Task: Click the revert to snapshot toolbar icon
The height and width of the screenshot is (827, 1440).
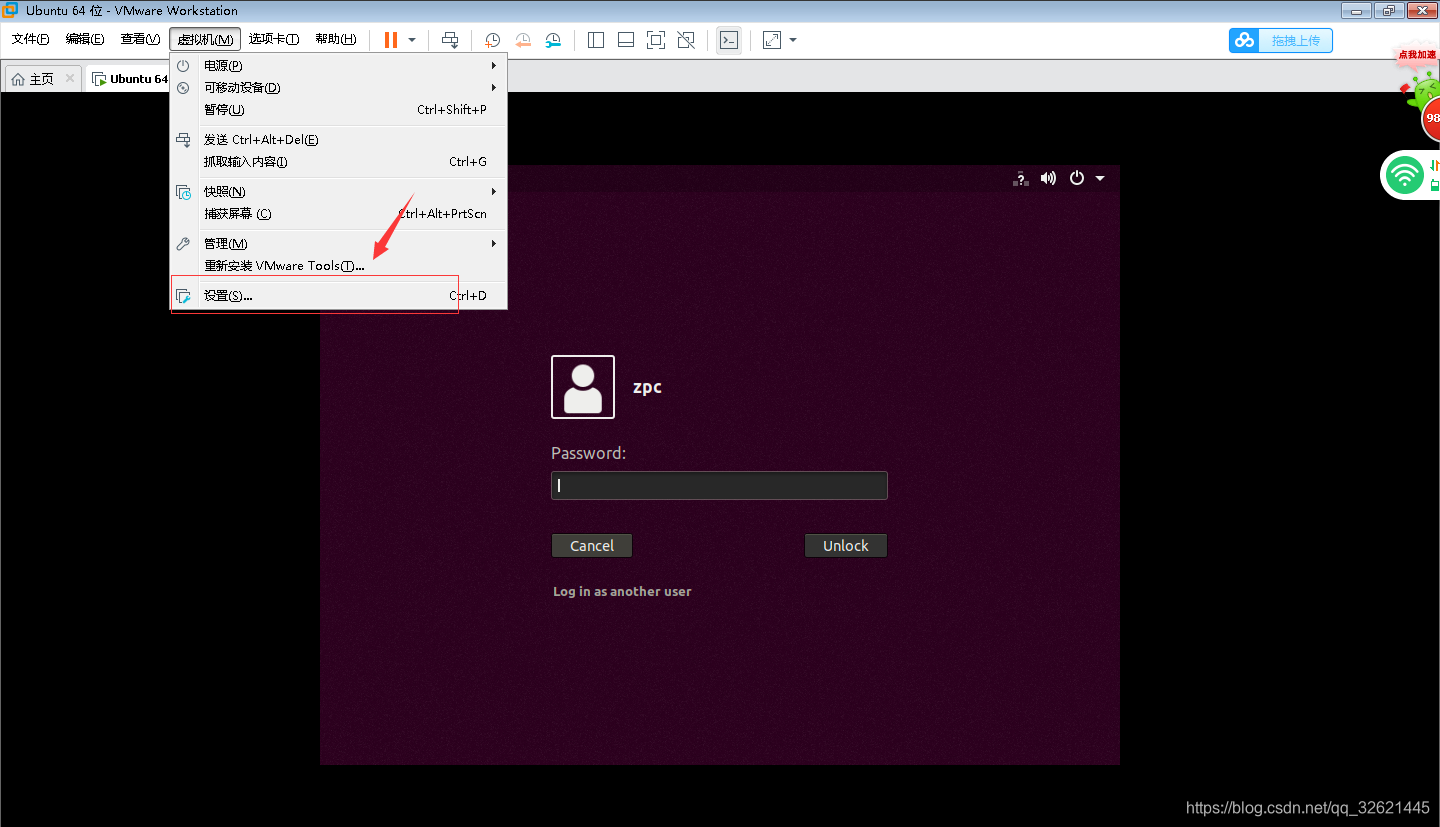Action: [522, 40]
